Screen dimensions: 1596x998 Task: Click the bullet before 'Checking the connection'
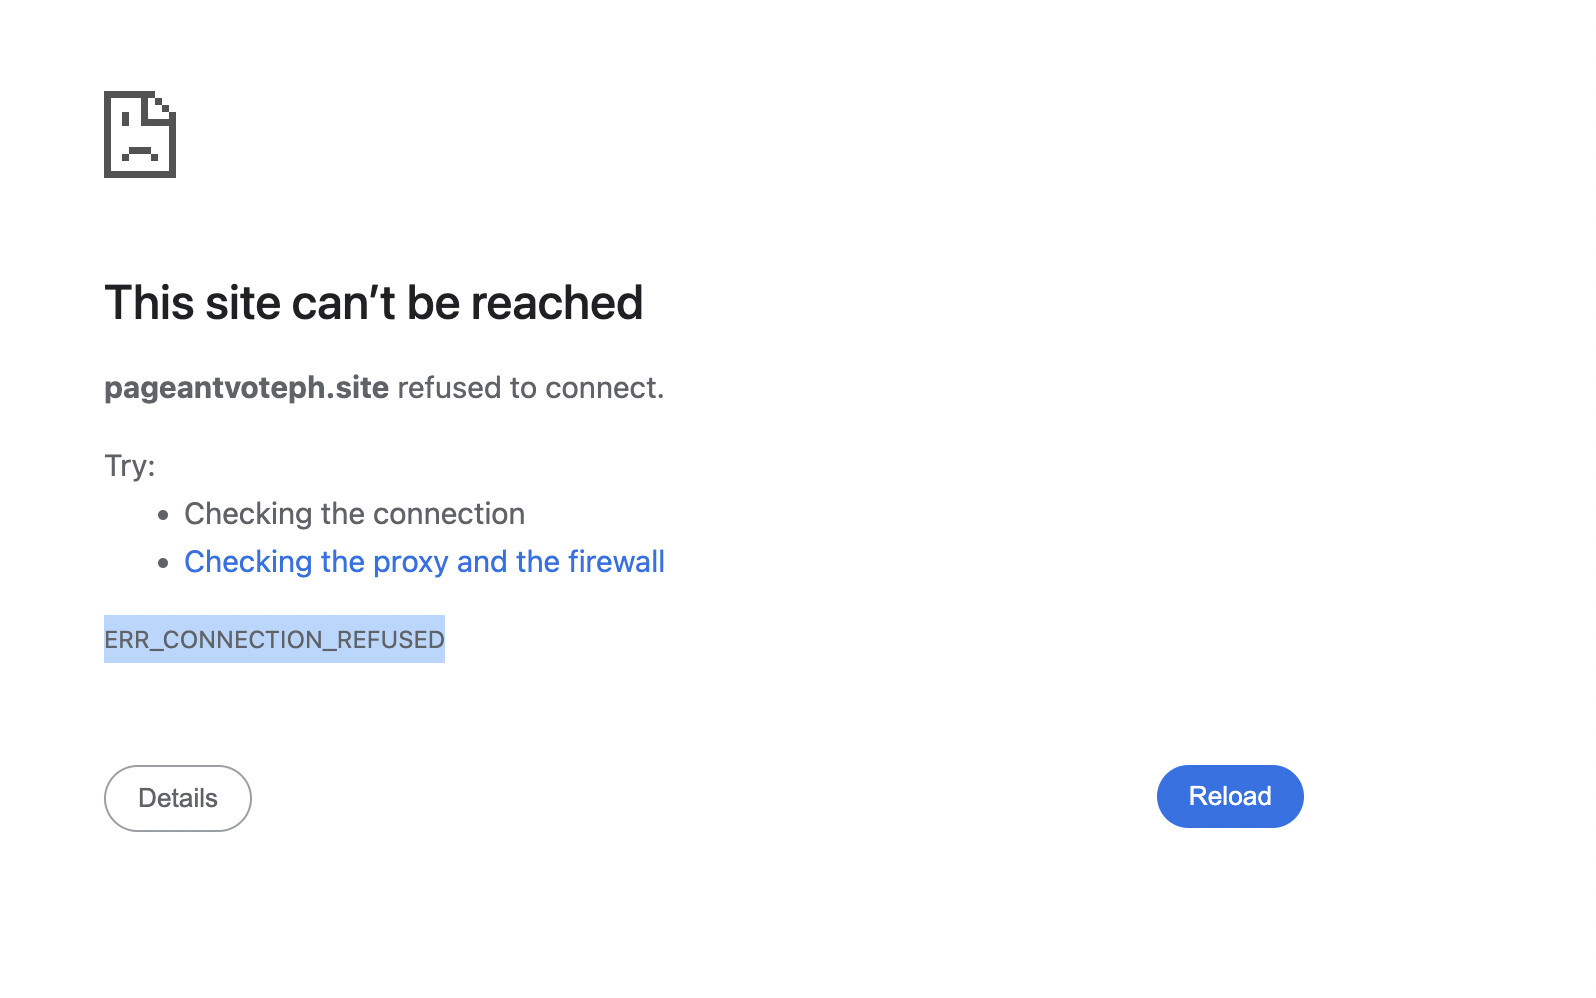(164, 516)
